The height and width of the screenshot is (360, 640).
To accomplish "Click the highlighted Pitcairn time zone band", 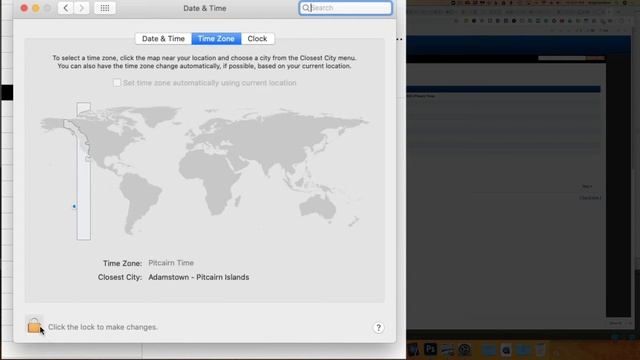I will point(84,171).
